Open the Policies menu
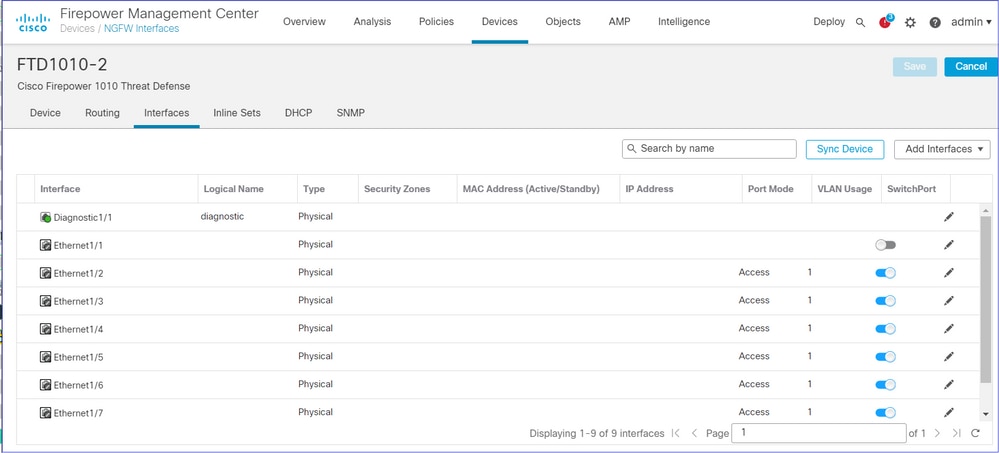The image size is (999, 453). [x=436, y=22]
